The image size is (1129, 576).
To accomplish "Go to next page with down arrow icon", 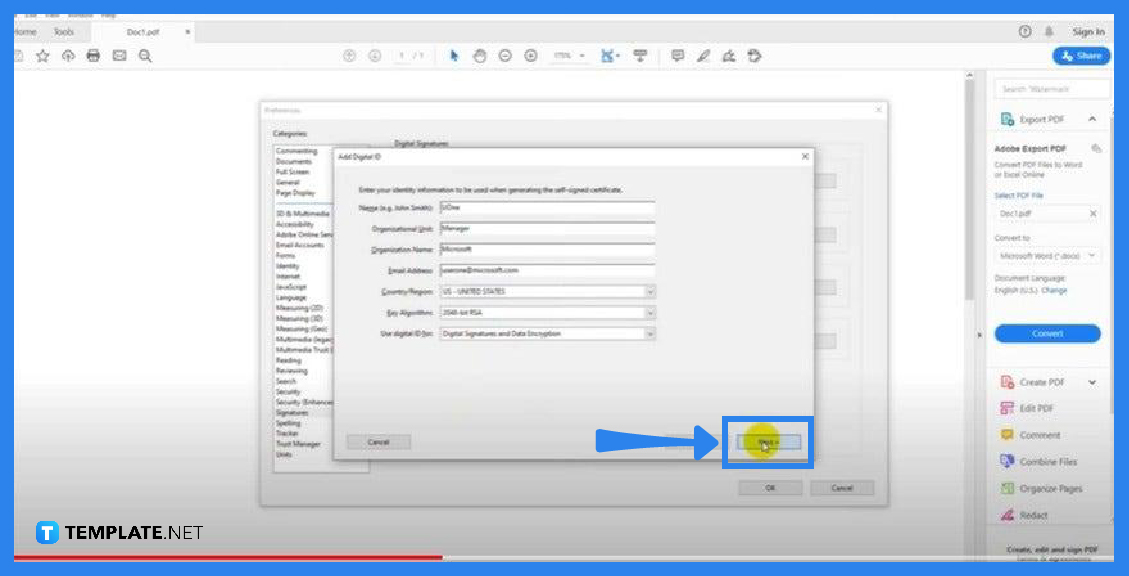I will click(374, 55).
